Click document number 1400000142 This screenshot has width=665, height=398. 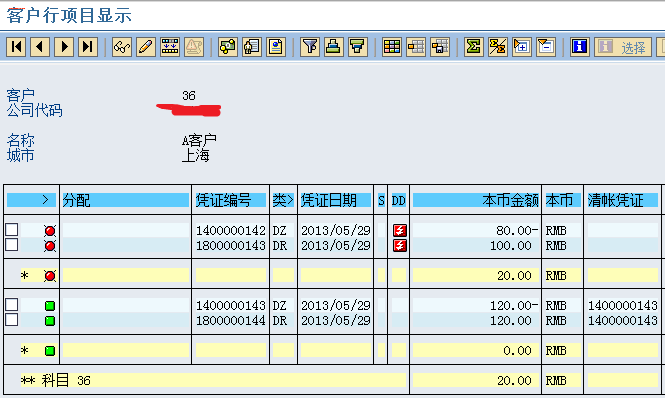[x=231, y=230]
